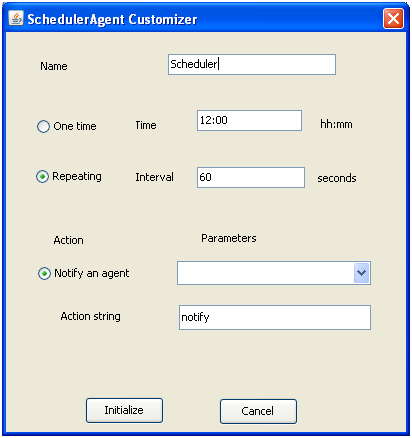Click the Interval label
The width and height of the screenshot is (412, 438).
(x=154, y=177)
